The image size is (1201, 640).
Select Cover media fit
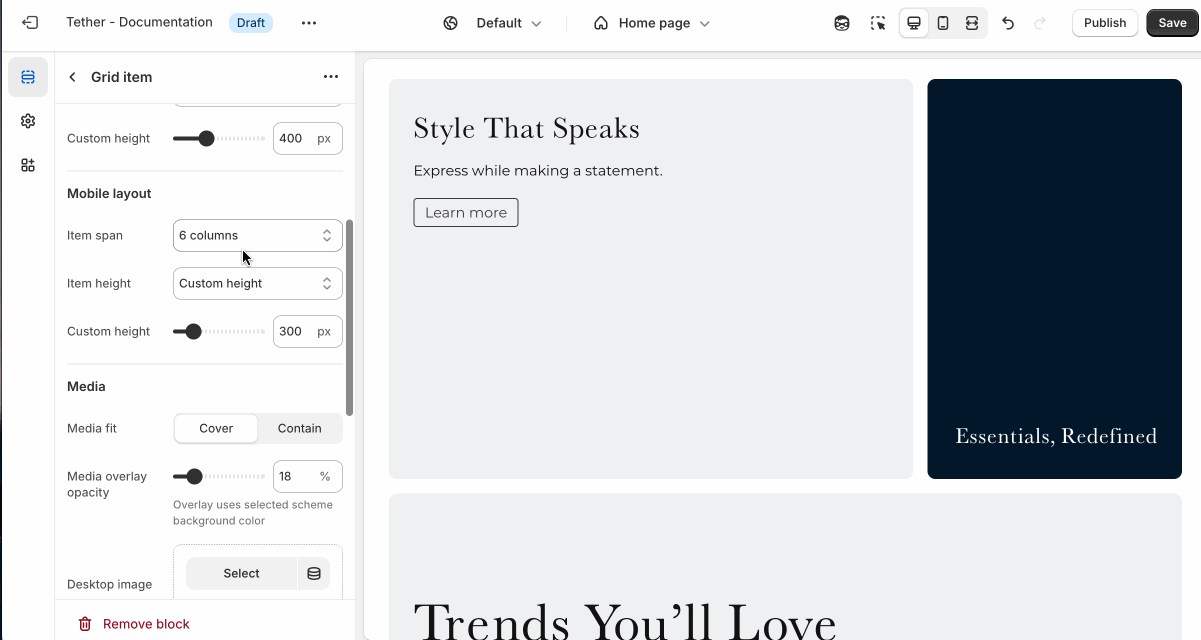[216, 428]
